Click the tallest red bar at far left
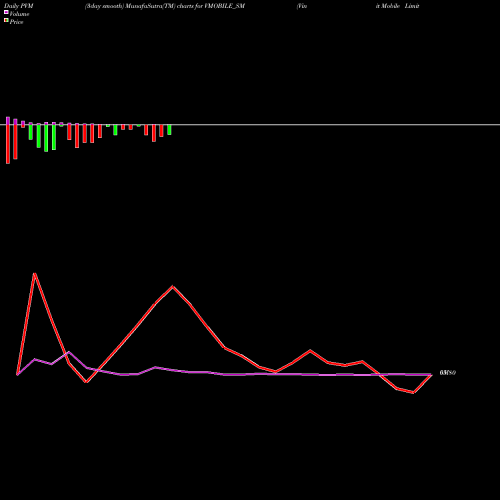 click(x=8, y=143)
